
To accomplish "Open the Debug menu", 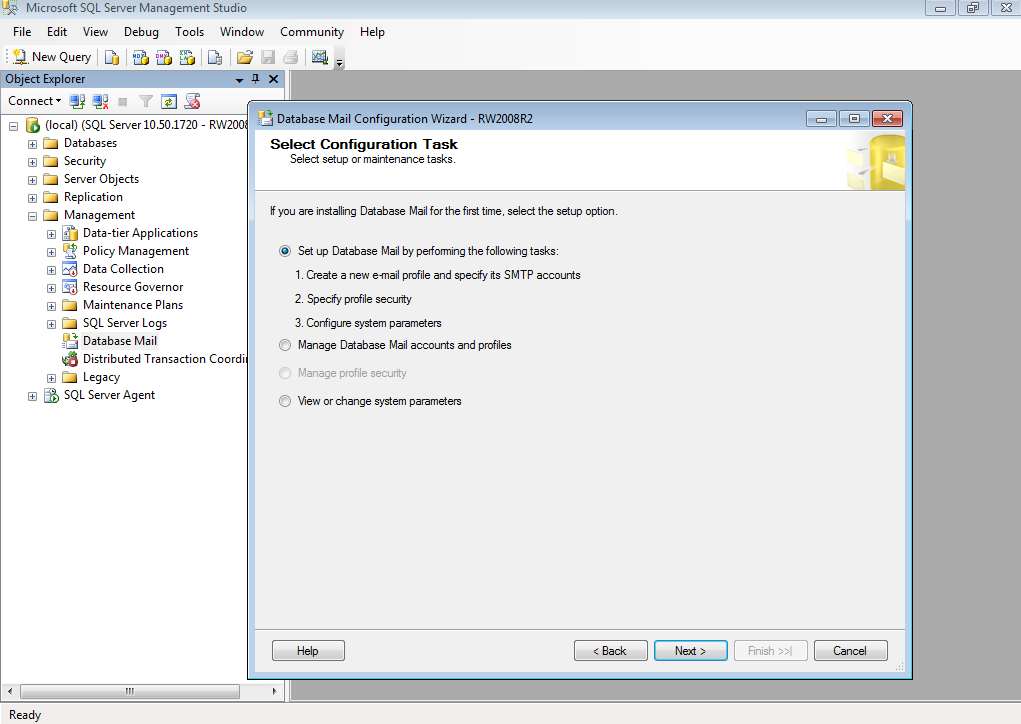I will pos(141,32).
